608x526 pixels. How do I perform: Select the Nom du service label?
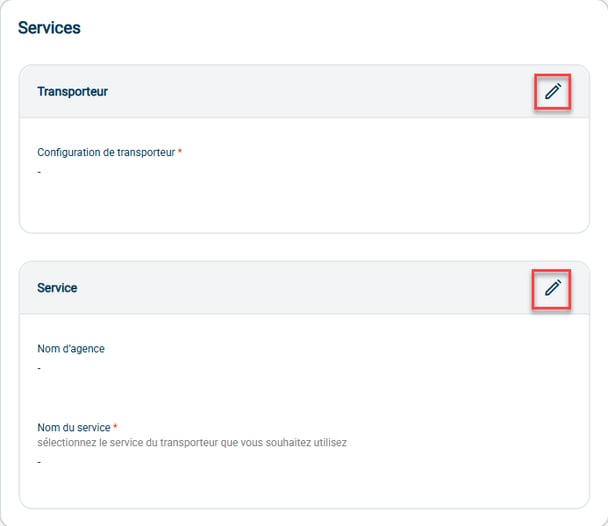[x=74, y=428]
